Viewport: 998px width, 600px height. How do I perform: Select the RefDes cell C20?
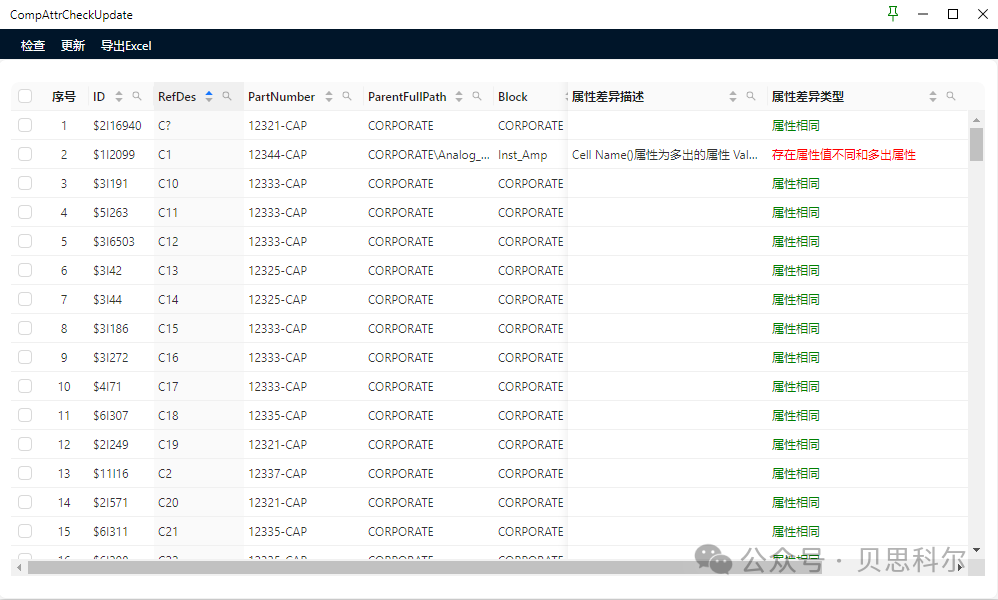[x=168, y=503]
